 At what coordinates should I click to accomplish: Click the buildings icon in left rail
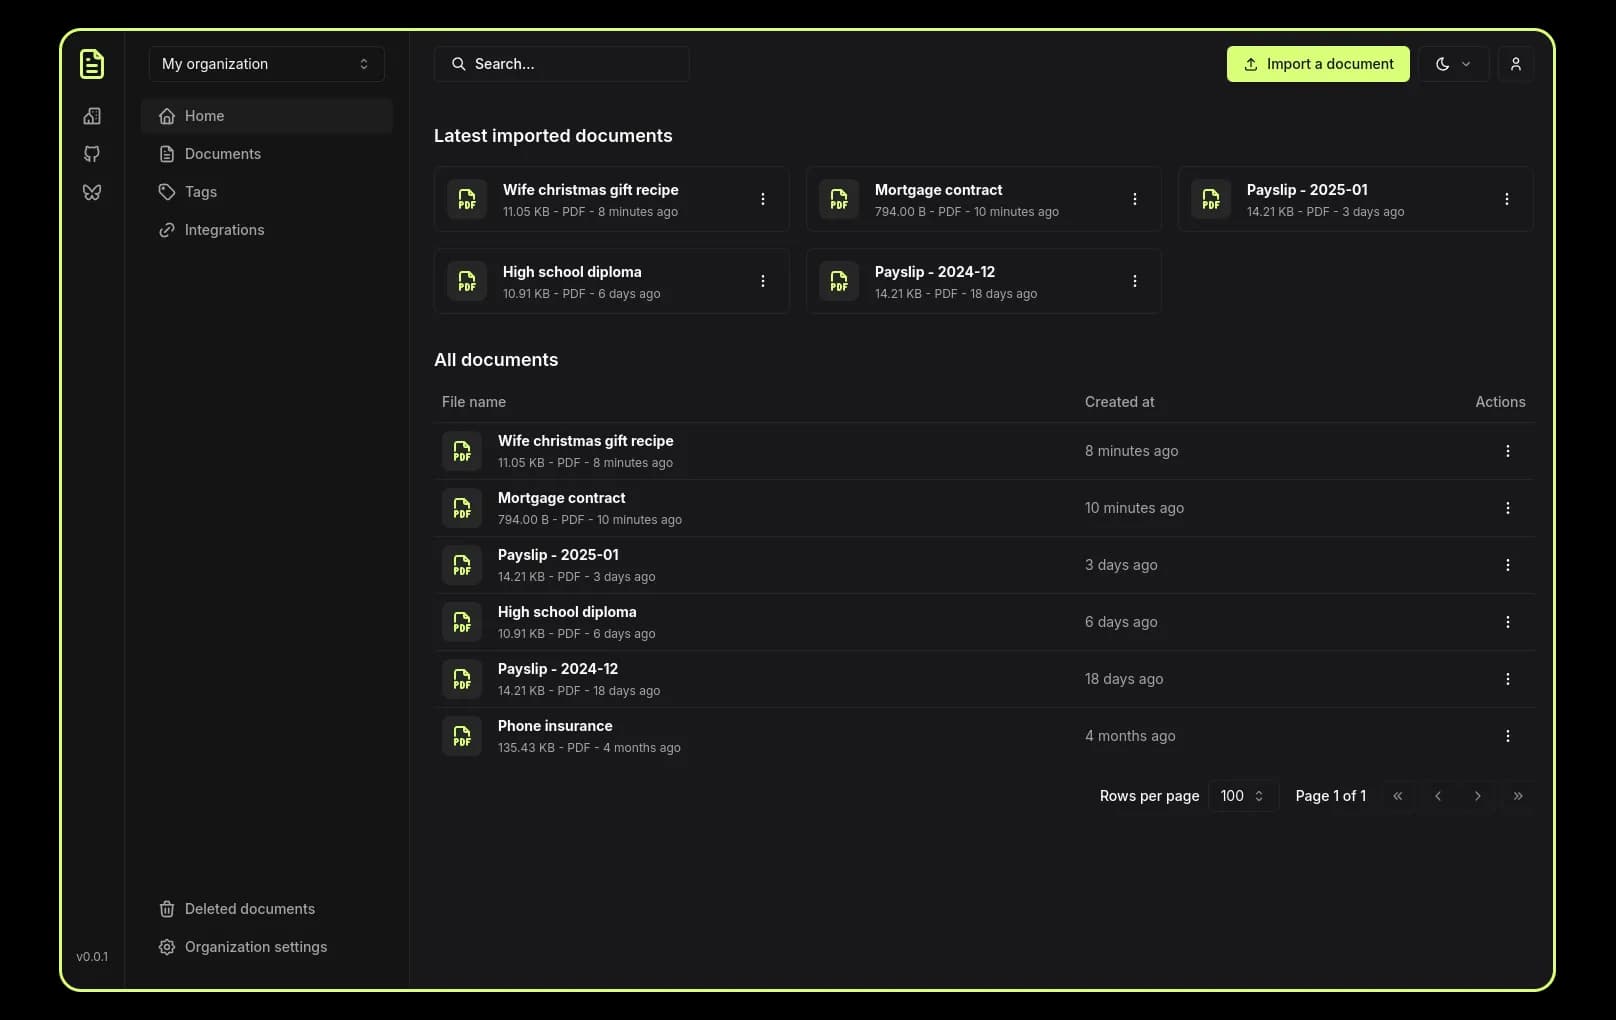coord(92,116)
